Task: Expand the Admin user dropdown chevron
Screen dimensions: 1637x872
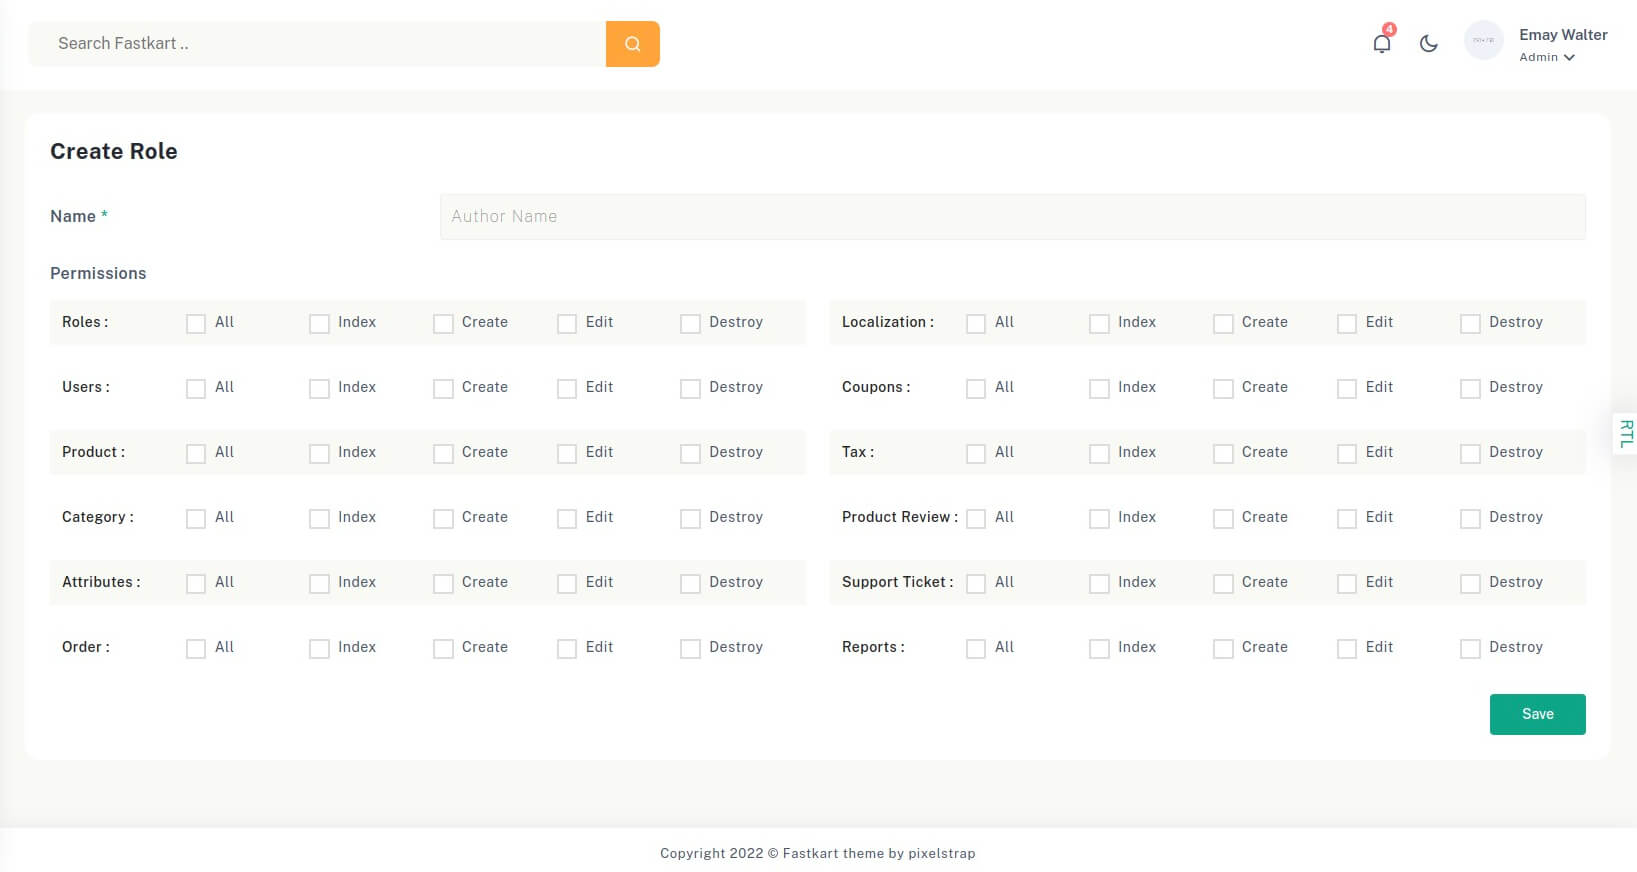Action: [1569, 58]
